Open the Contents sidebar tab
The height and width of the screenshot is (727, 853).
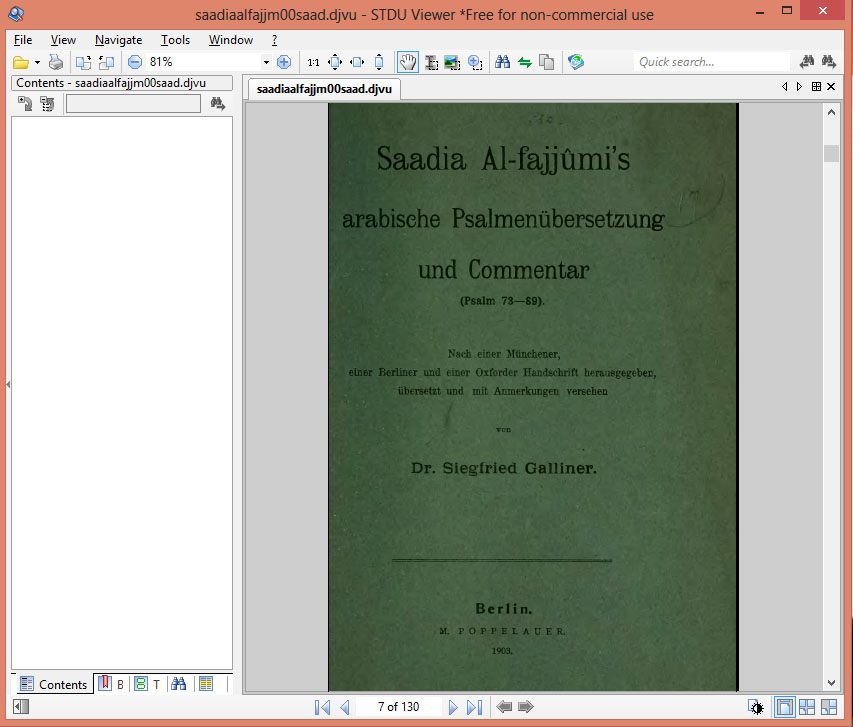coord(54,684)
